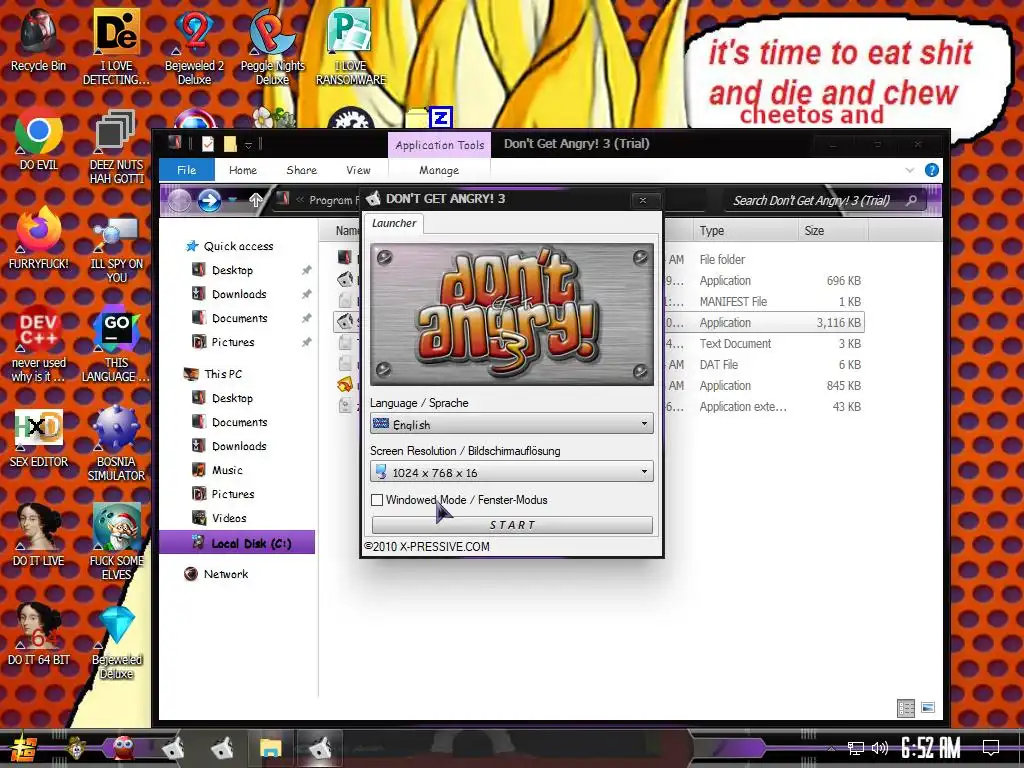This screenshot has width=1024, height=768.
Task: Click the Don't Get Angry logo banner
Action: (511, 315)
